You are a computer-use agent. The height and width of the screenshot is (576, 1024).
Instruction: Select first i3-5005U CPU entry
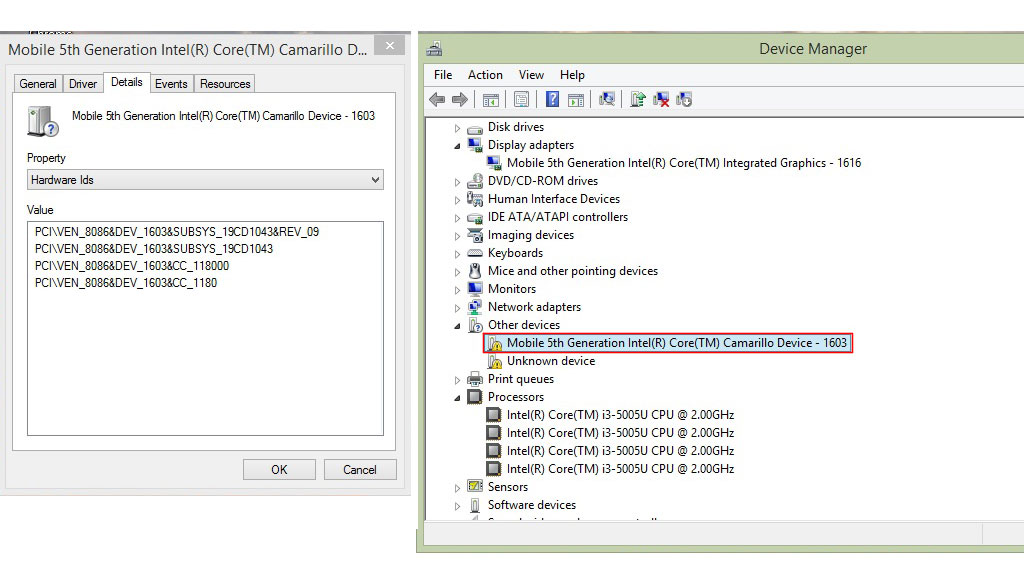[620, 415]
